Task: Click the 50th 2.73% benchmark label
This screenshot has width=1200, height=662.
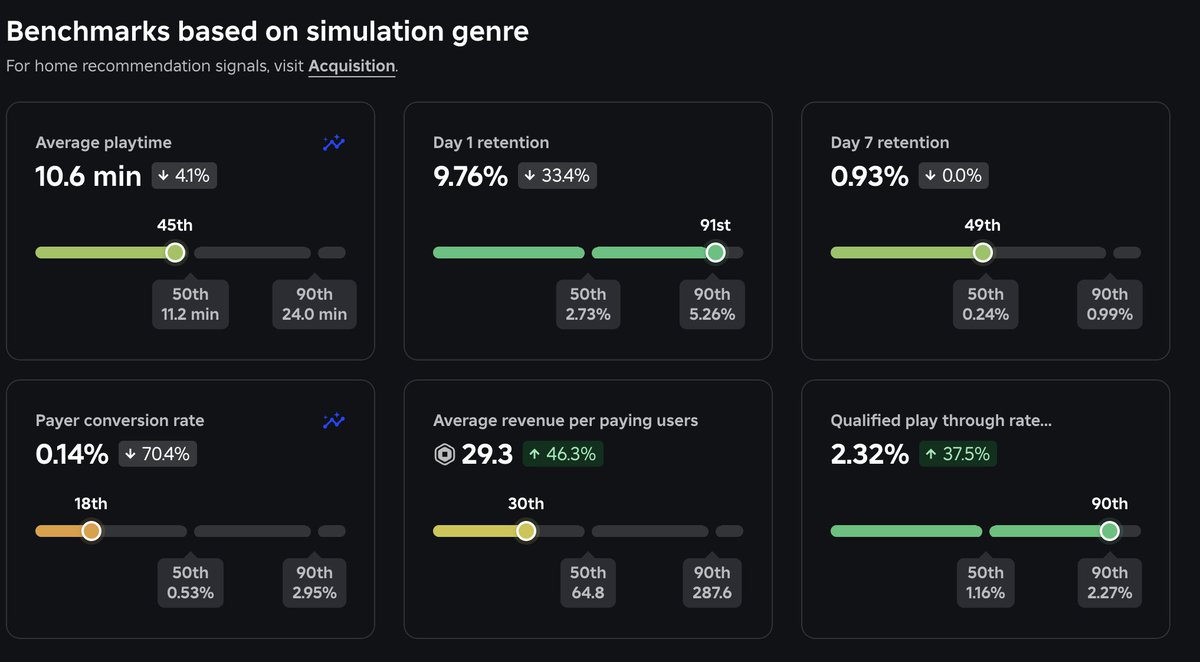Action: pos(588,304)
